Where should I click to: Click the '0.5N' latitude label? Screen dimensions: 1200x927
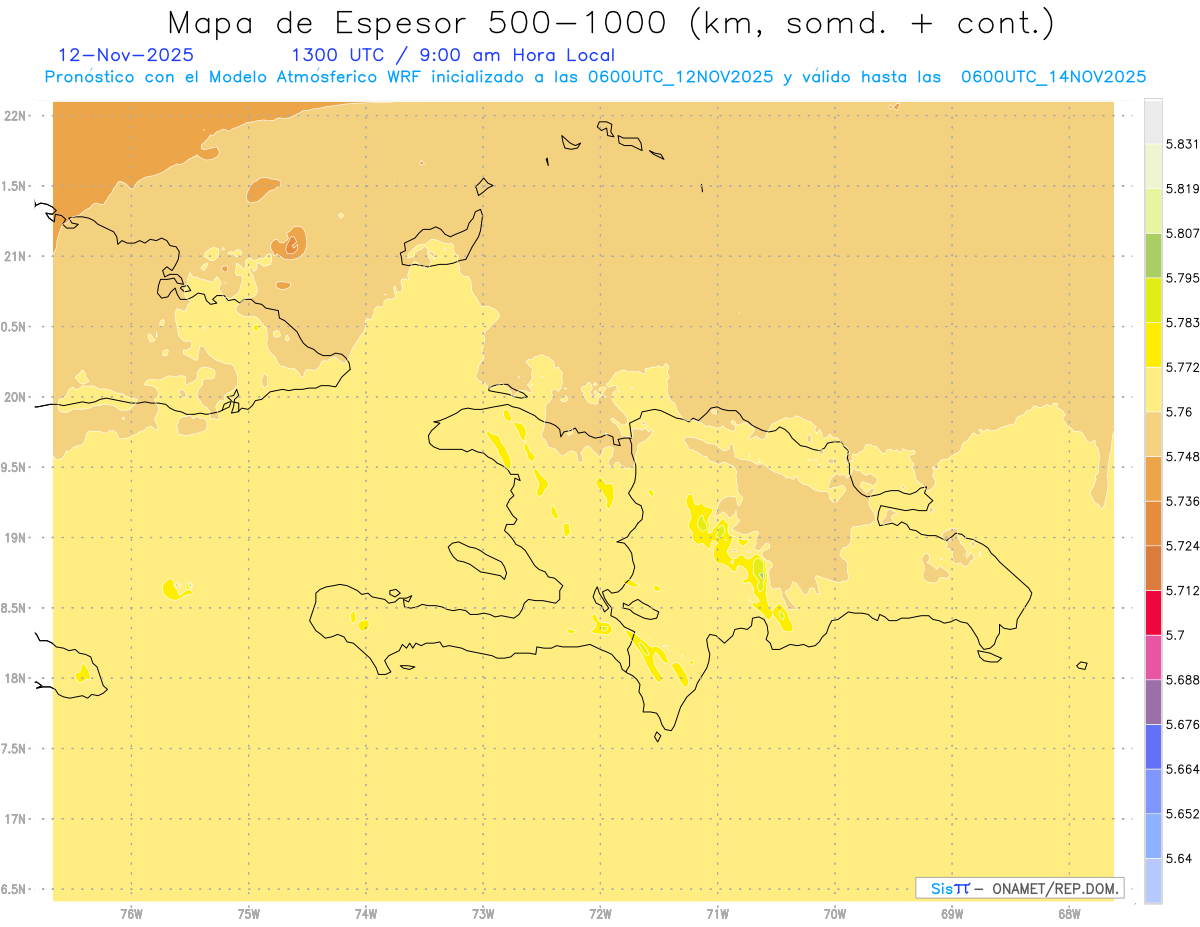point(15,327)
